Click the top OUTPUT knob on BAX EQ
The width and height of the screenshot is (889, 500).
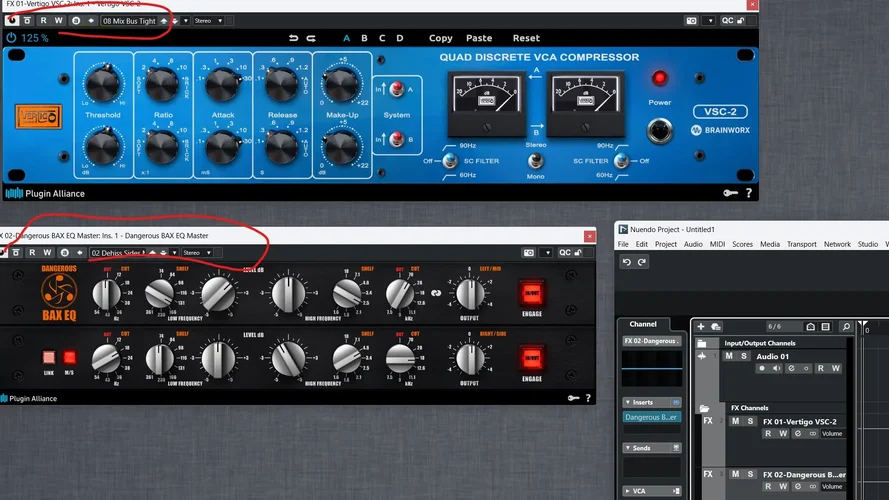coord(469,294)
